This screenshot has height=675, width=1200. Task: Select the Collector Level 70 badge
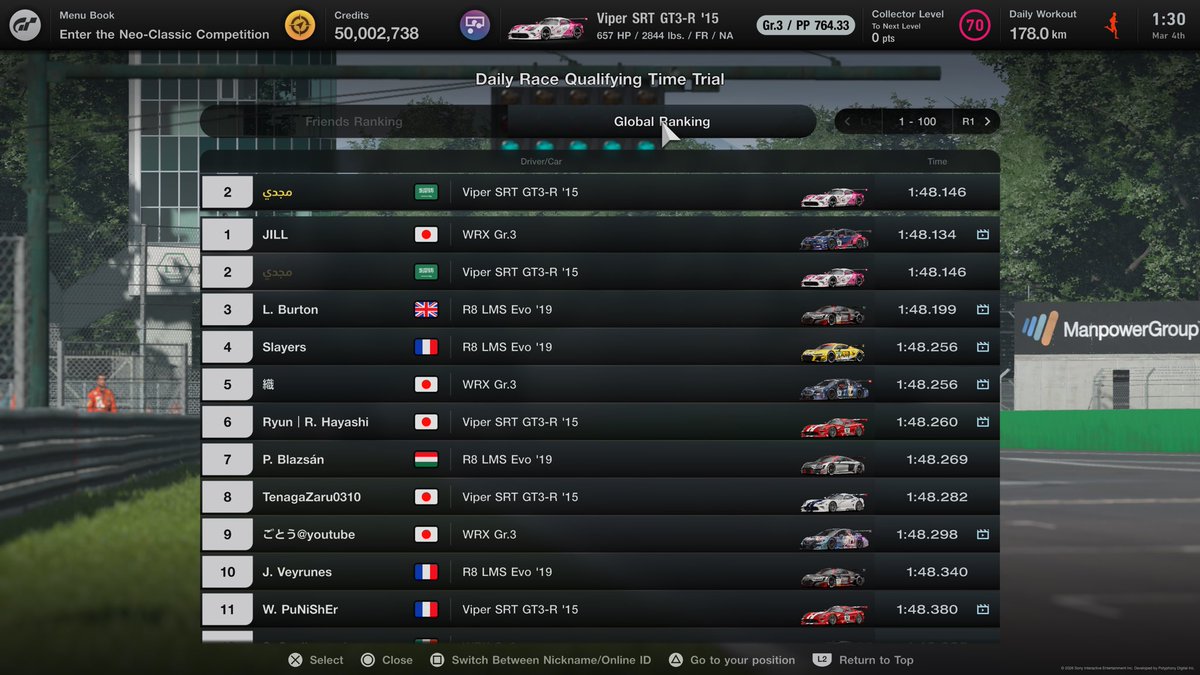[x=974, y=25]
